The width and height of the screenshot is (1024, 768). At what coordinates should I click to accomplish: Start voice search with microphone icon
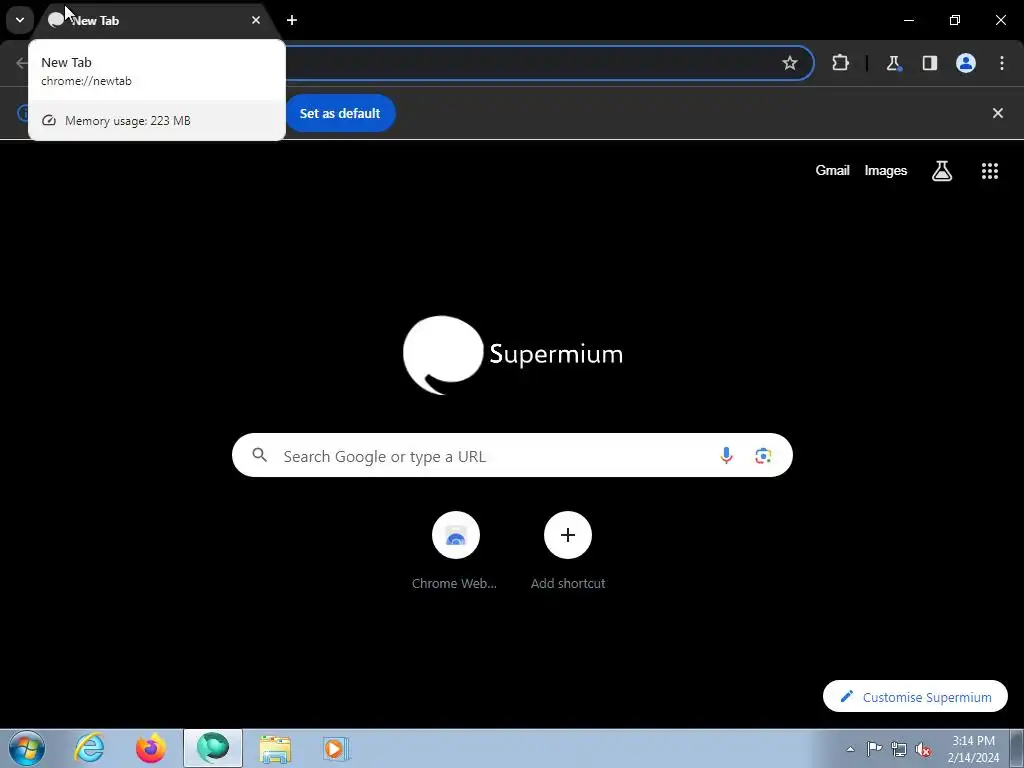(x=726, y=455)
